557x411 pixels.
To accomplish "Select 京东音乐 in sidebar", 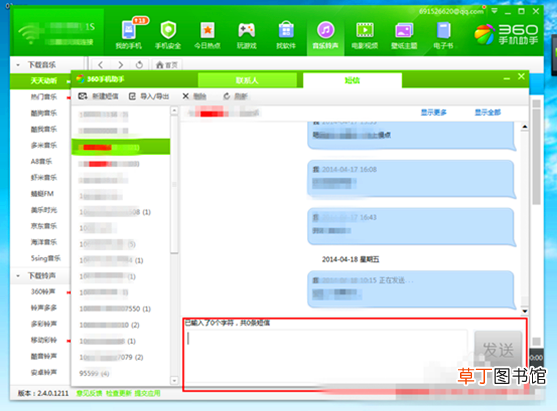I will (43, 226).
